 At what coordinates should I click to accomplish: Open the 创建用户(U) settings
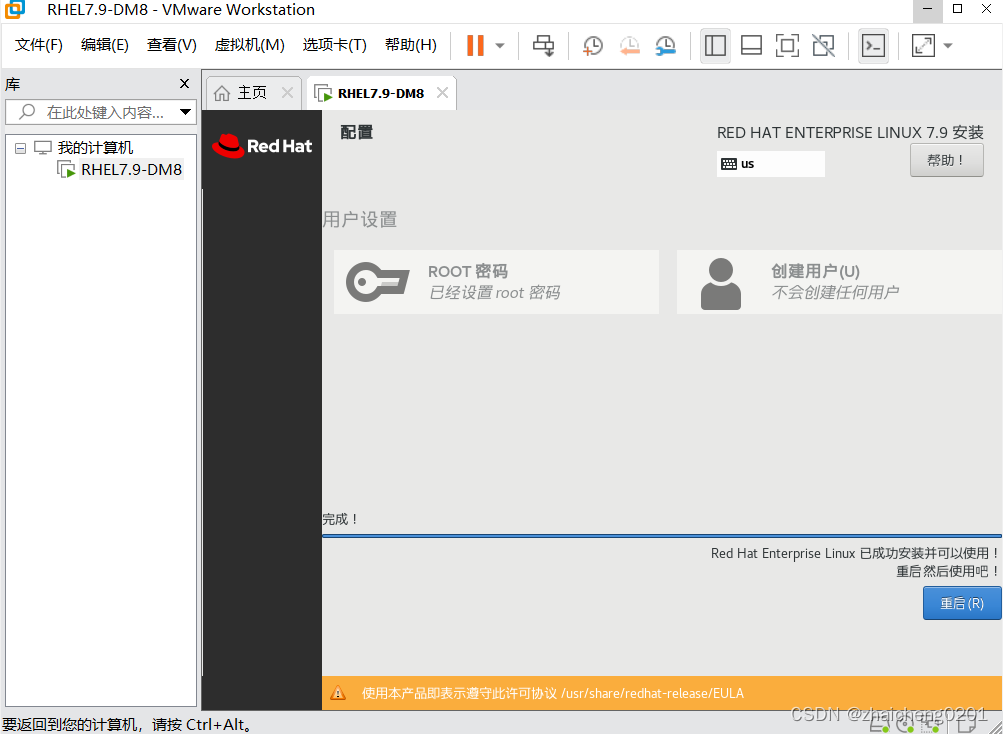point(839,282)
